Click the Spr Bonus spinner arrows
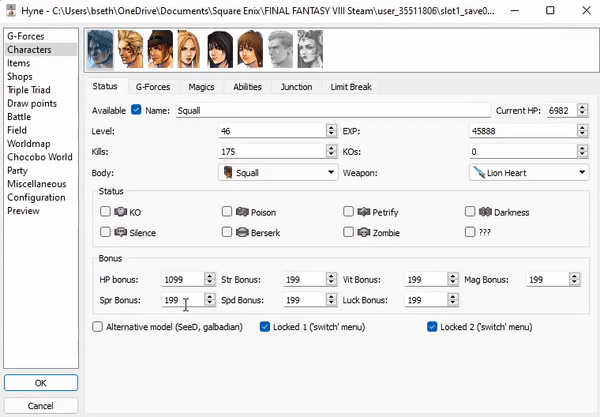Viewport: 600px width, 417px height. [x=210, y=299]
